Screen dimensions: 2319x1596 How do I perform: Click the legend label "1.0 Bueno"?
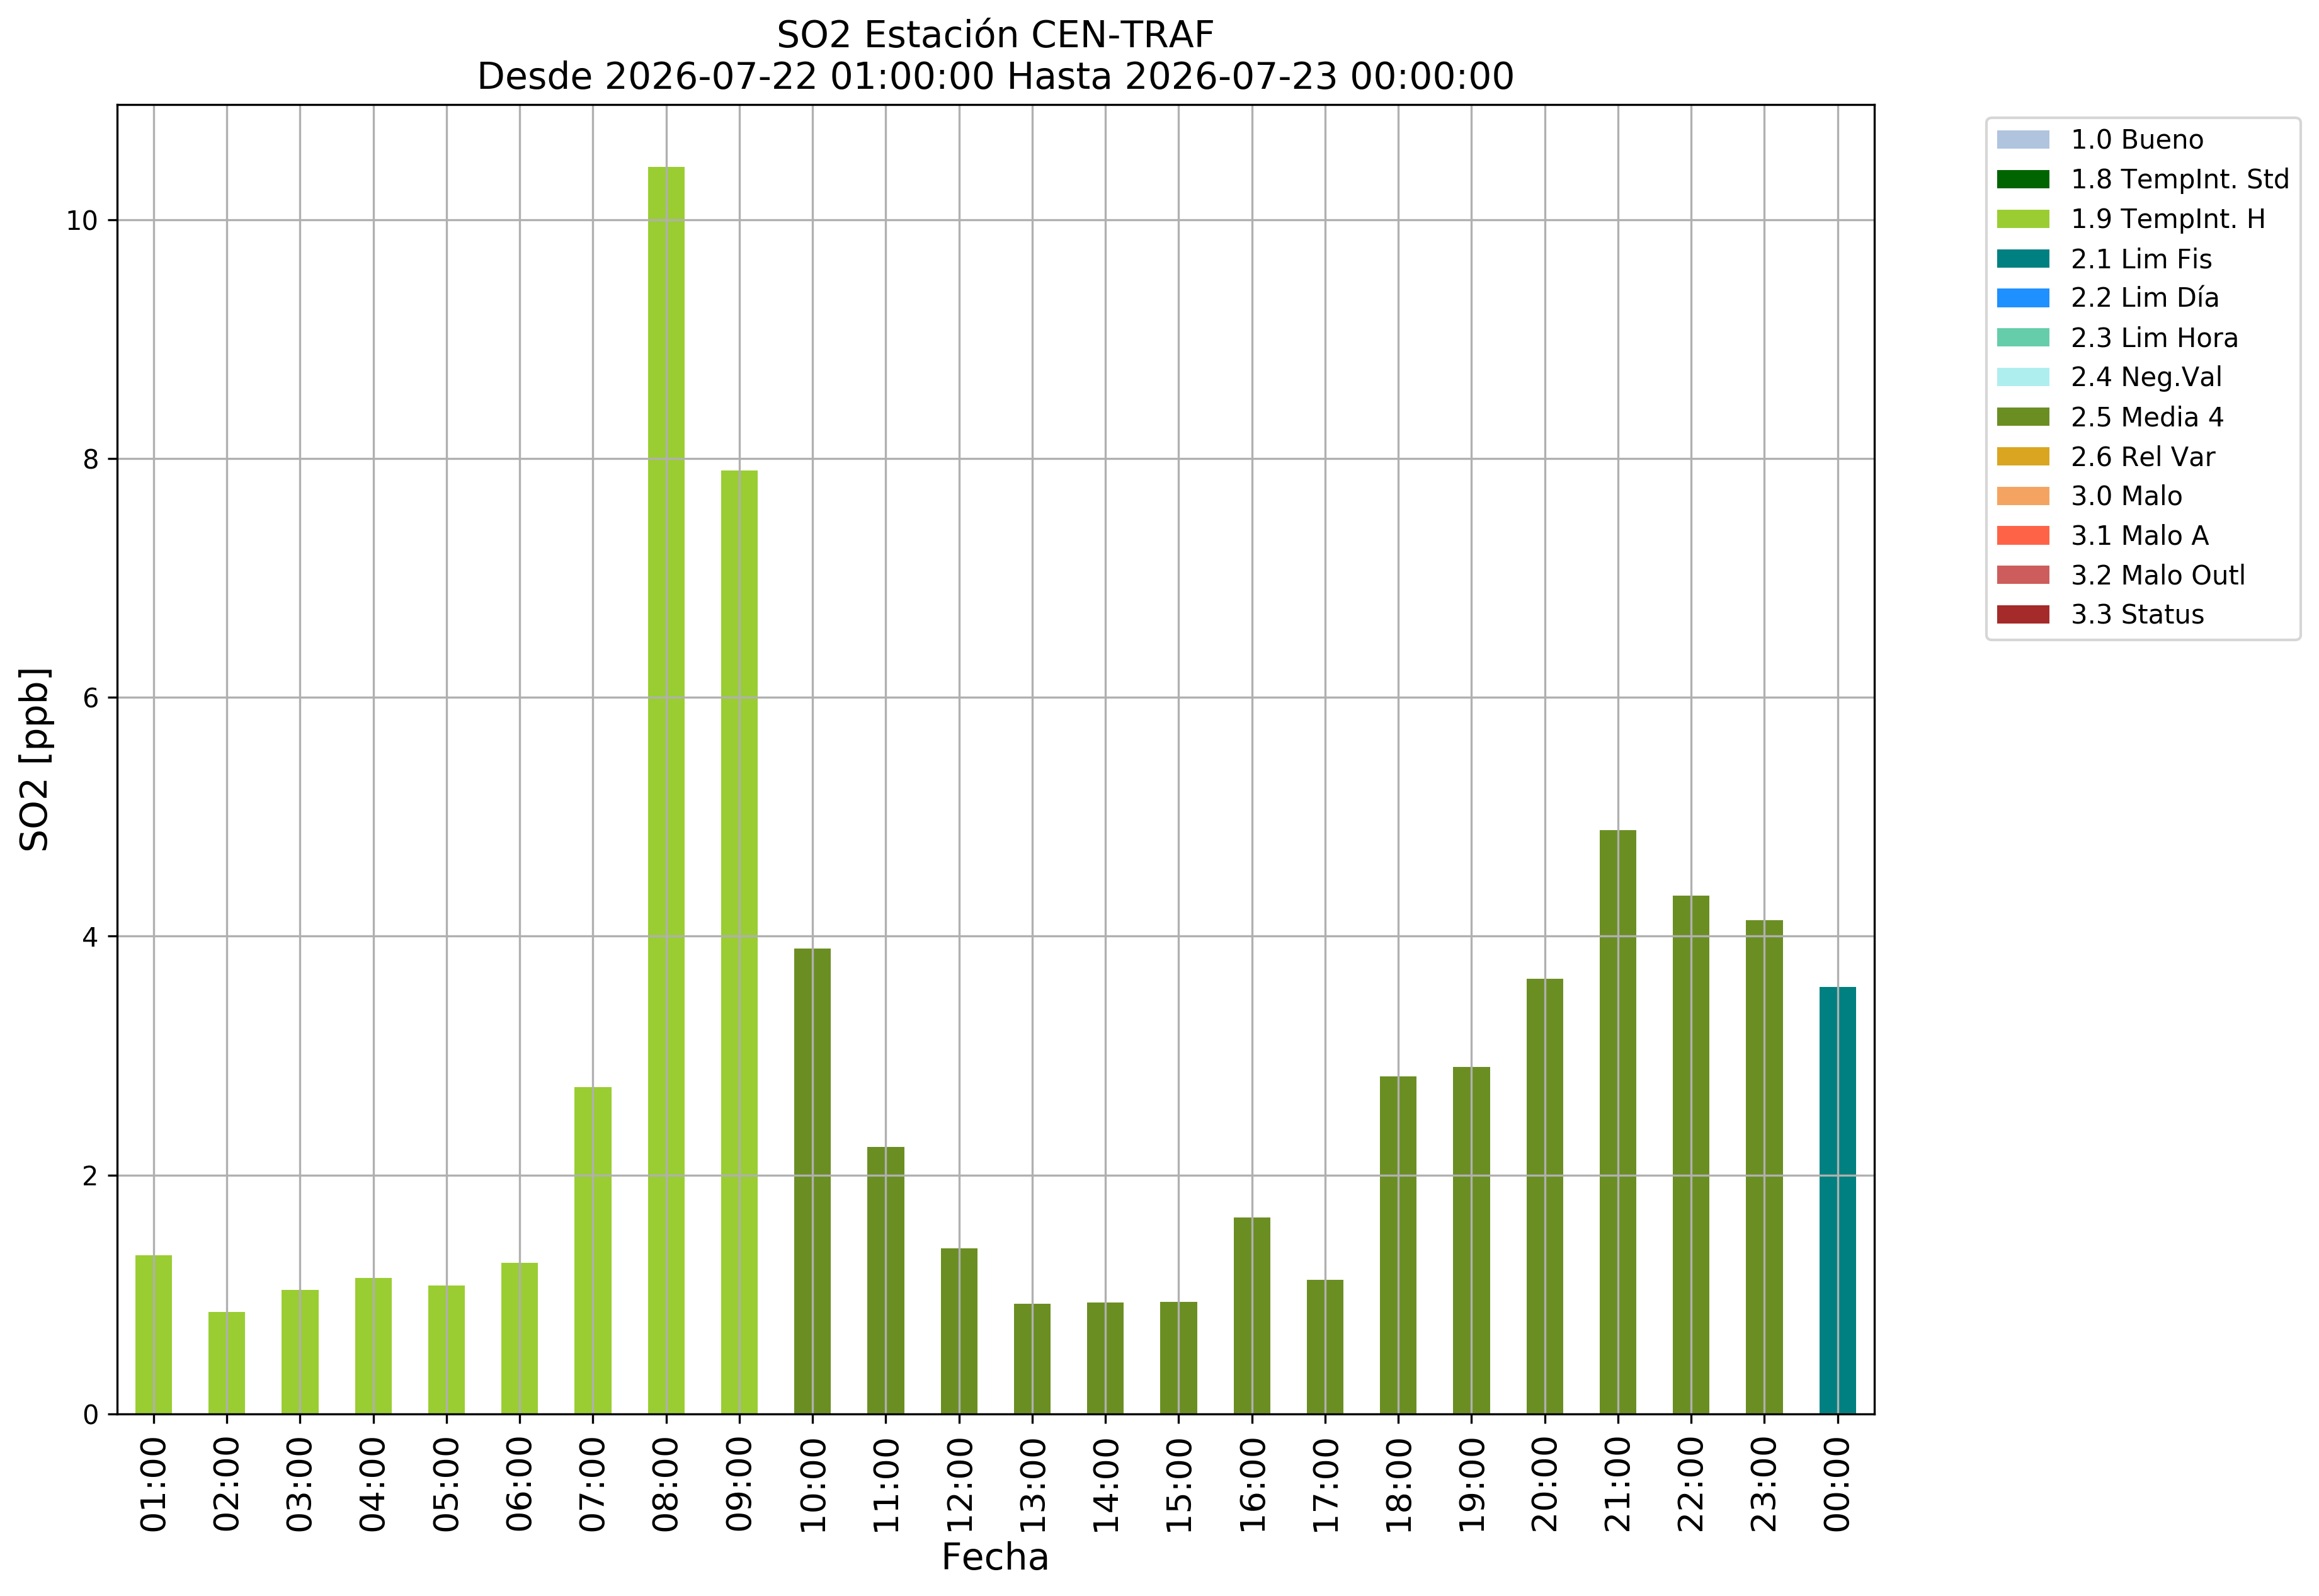pyautogui.click(x=2136, y=140)
